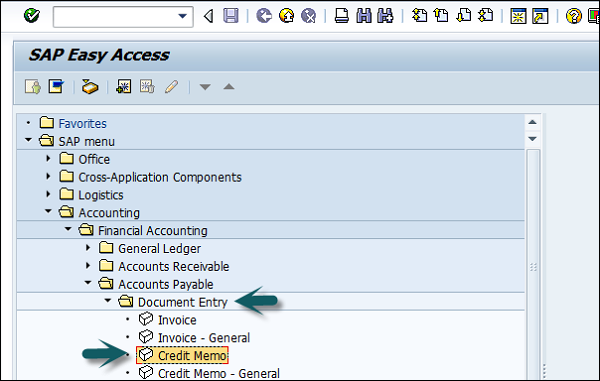Click the green Back arrow icon
This screenshot has height=381, width=600.
pyautogui.click(x=264, y=16)
